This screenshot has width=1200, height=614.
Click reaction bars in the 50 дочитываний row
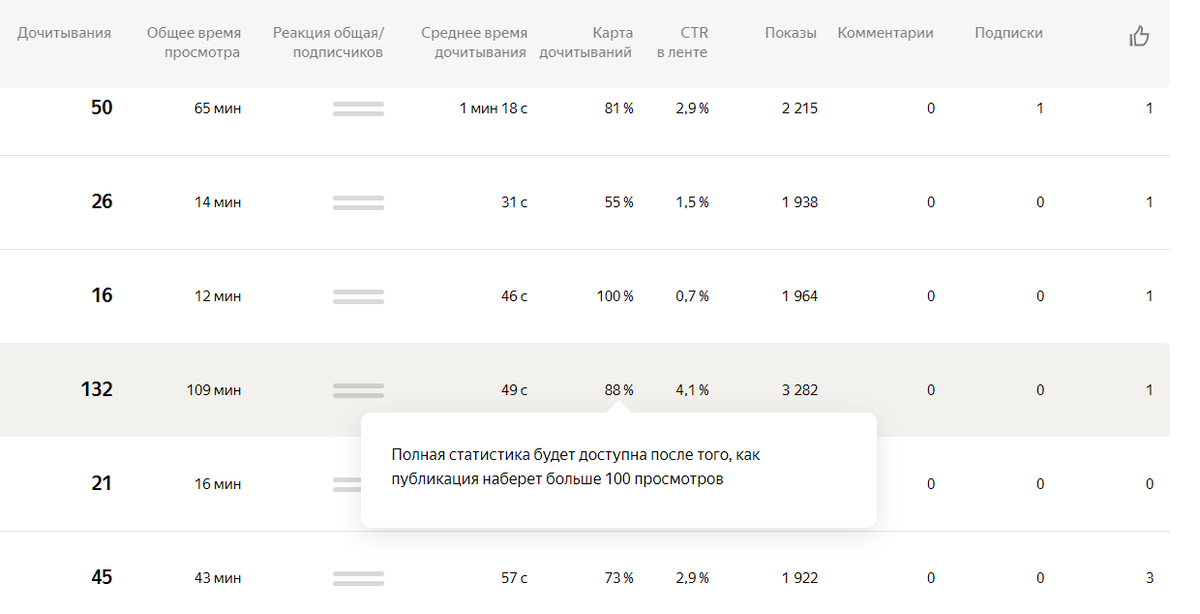click(358, 109)
